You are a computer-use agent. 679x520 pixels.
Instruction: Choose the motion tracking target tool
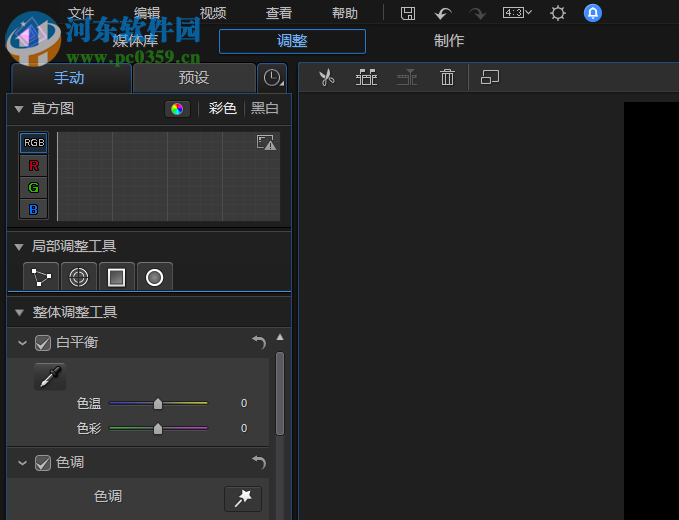(x=79, y=277)
